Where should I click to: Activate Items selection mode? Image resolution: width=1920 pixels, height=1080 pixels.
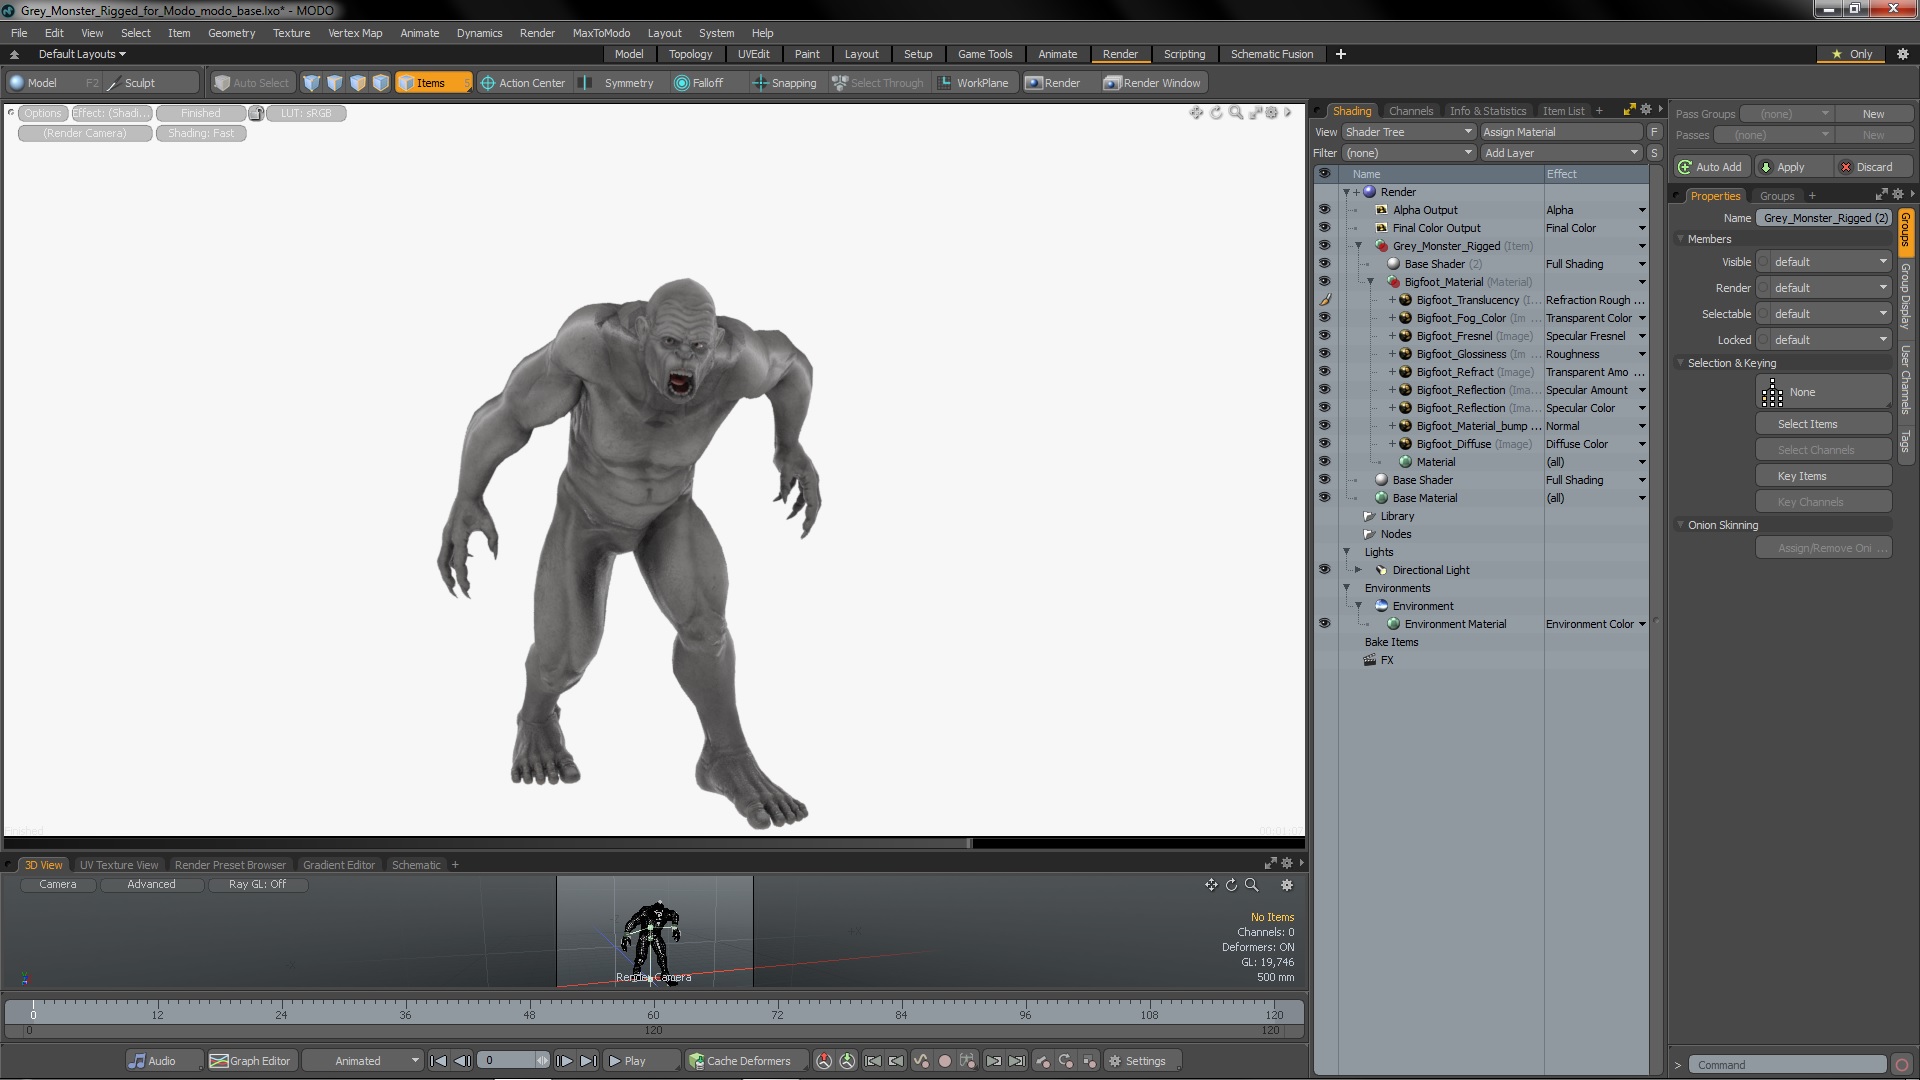432,83
